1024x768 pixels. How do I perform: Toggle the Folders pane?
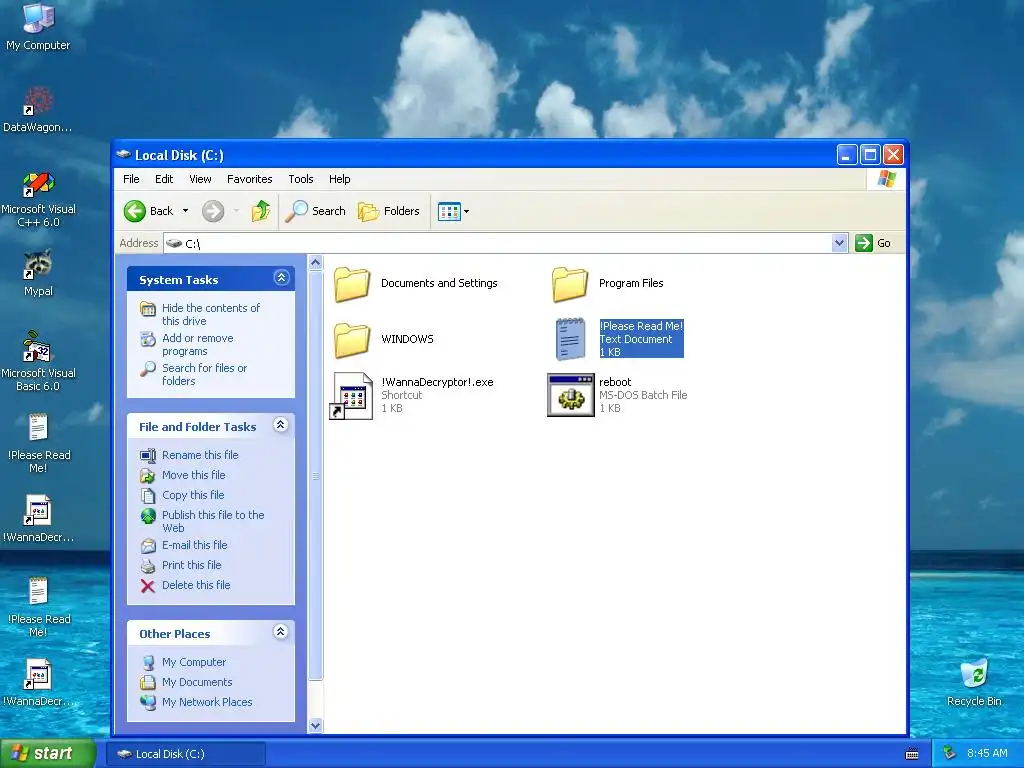point(389,211)
